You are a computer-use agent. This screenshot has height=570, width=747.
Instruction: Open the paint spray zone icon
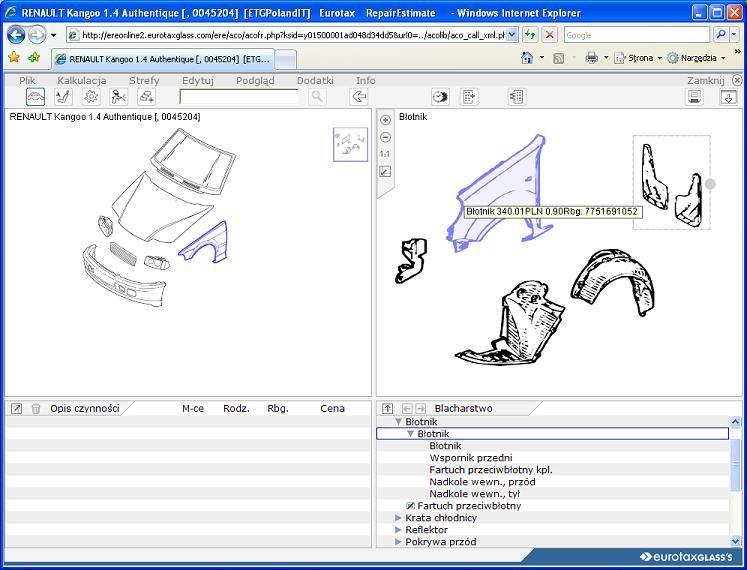pyautogui.click(x=118, y=97)
